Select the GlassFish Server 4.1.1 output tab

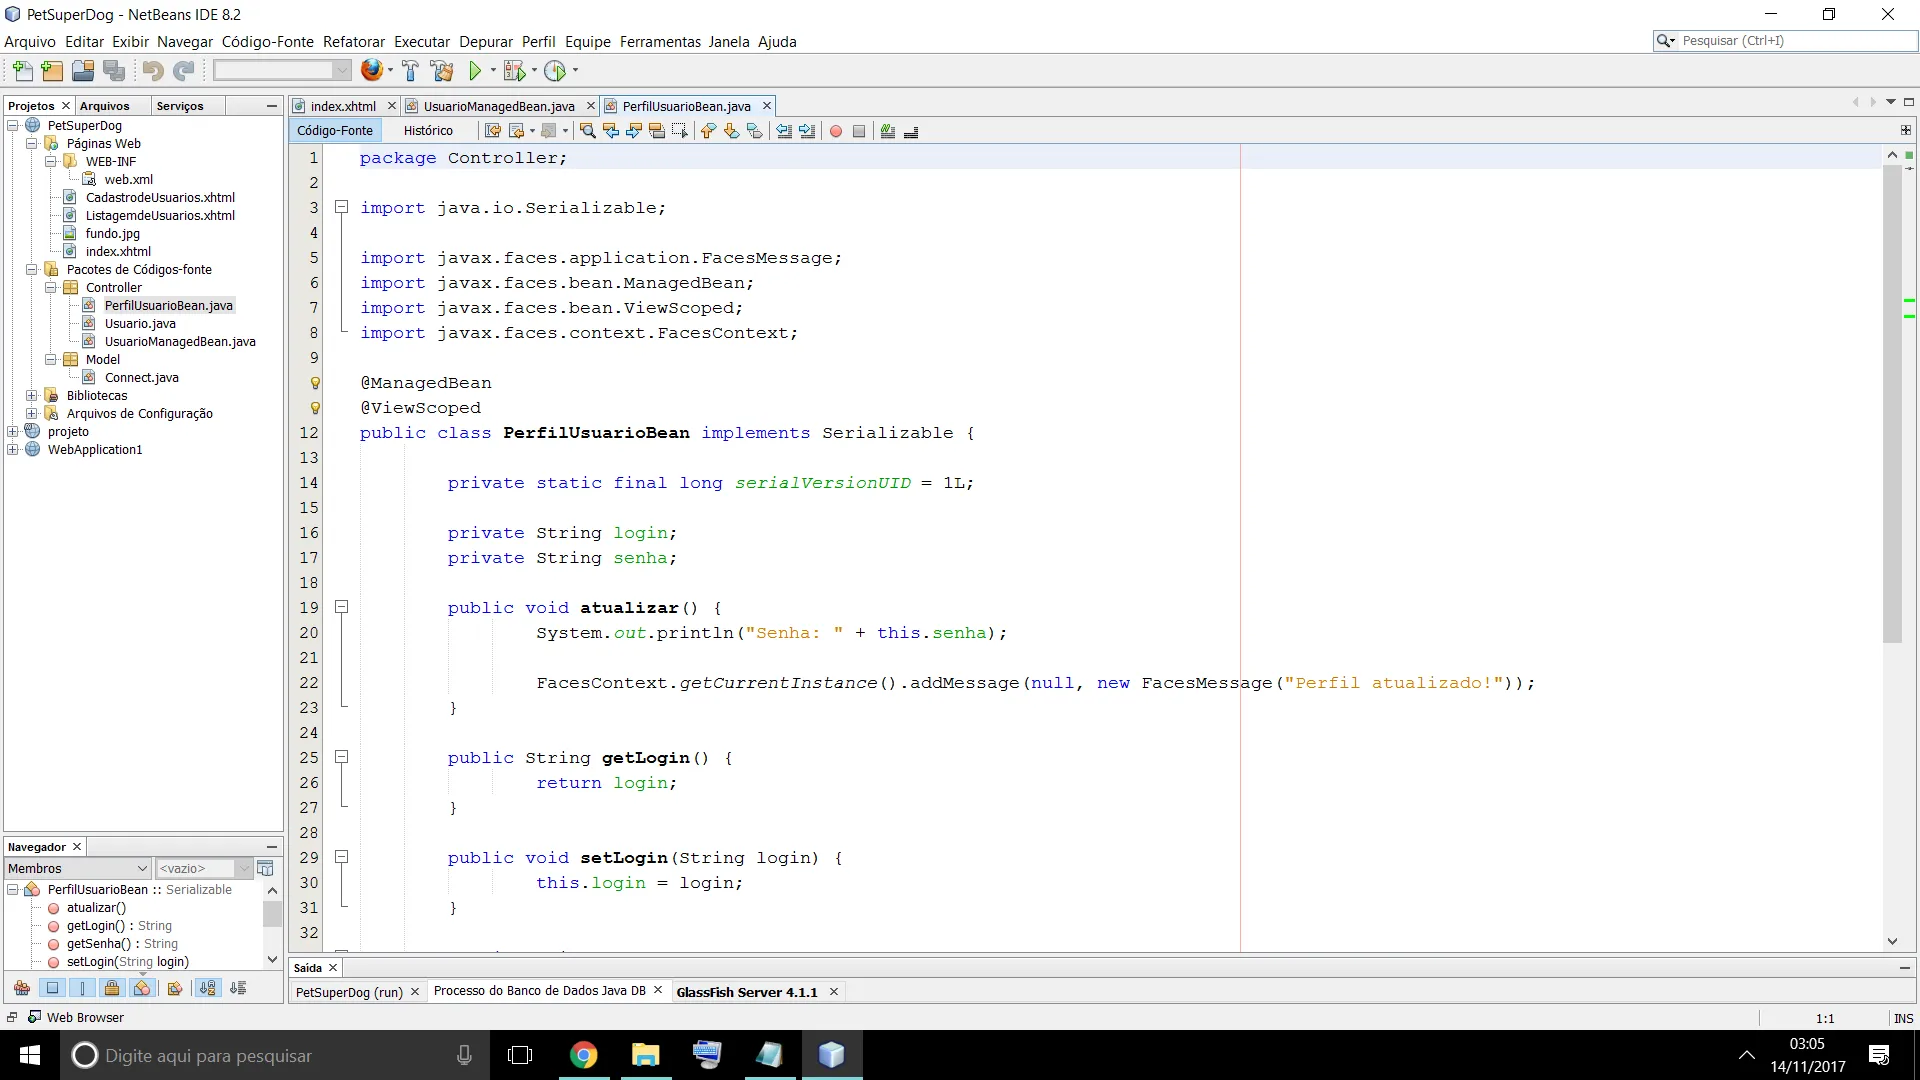(x=747, y=992)
